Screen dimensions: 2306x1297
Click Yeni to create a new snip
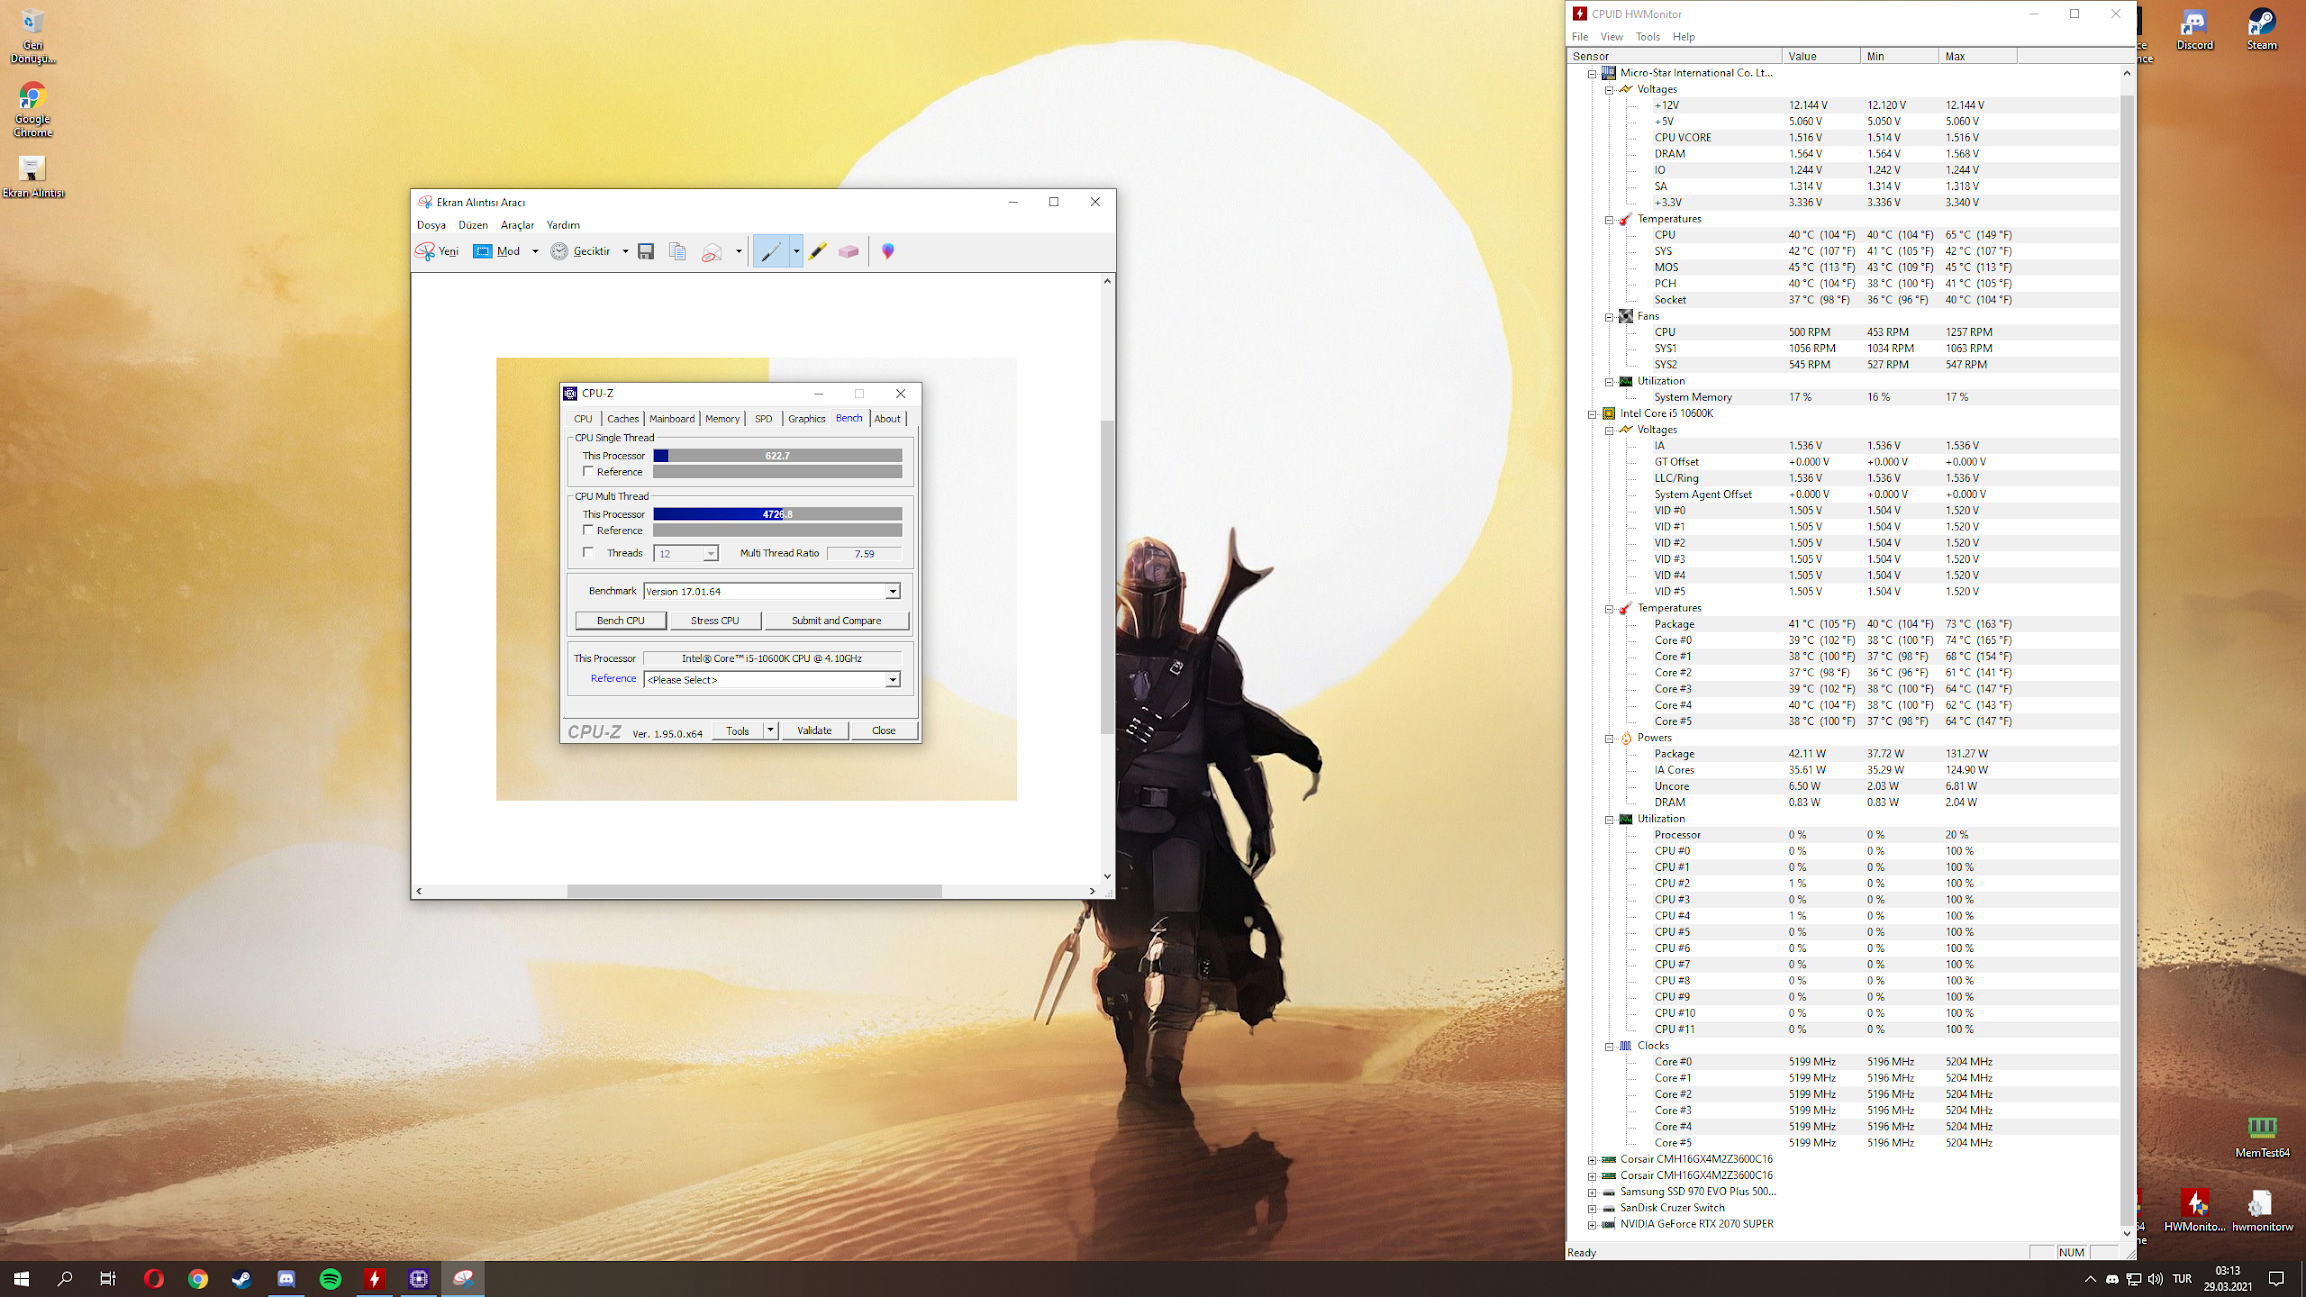pos(438,251)
